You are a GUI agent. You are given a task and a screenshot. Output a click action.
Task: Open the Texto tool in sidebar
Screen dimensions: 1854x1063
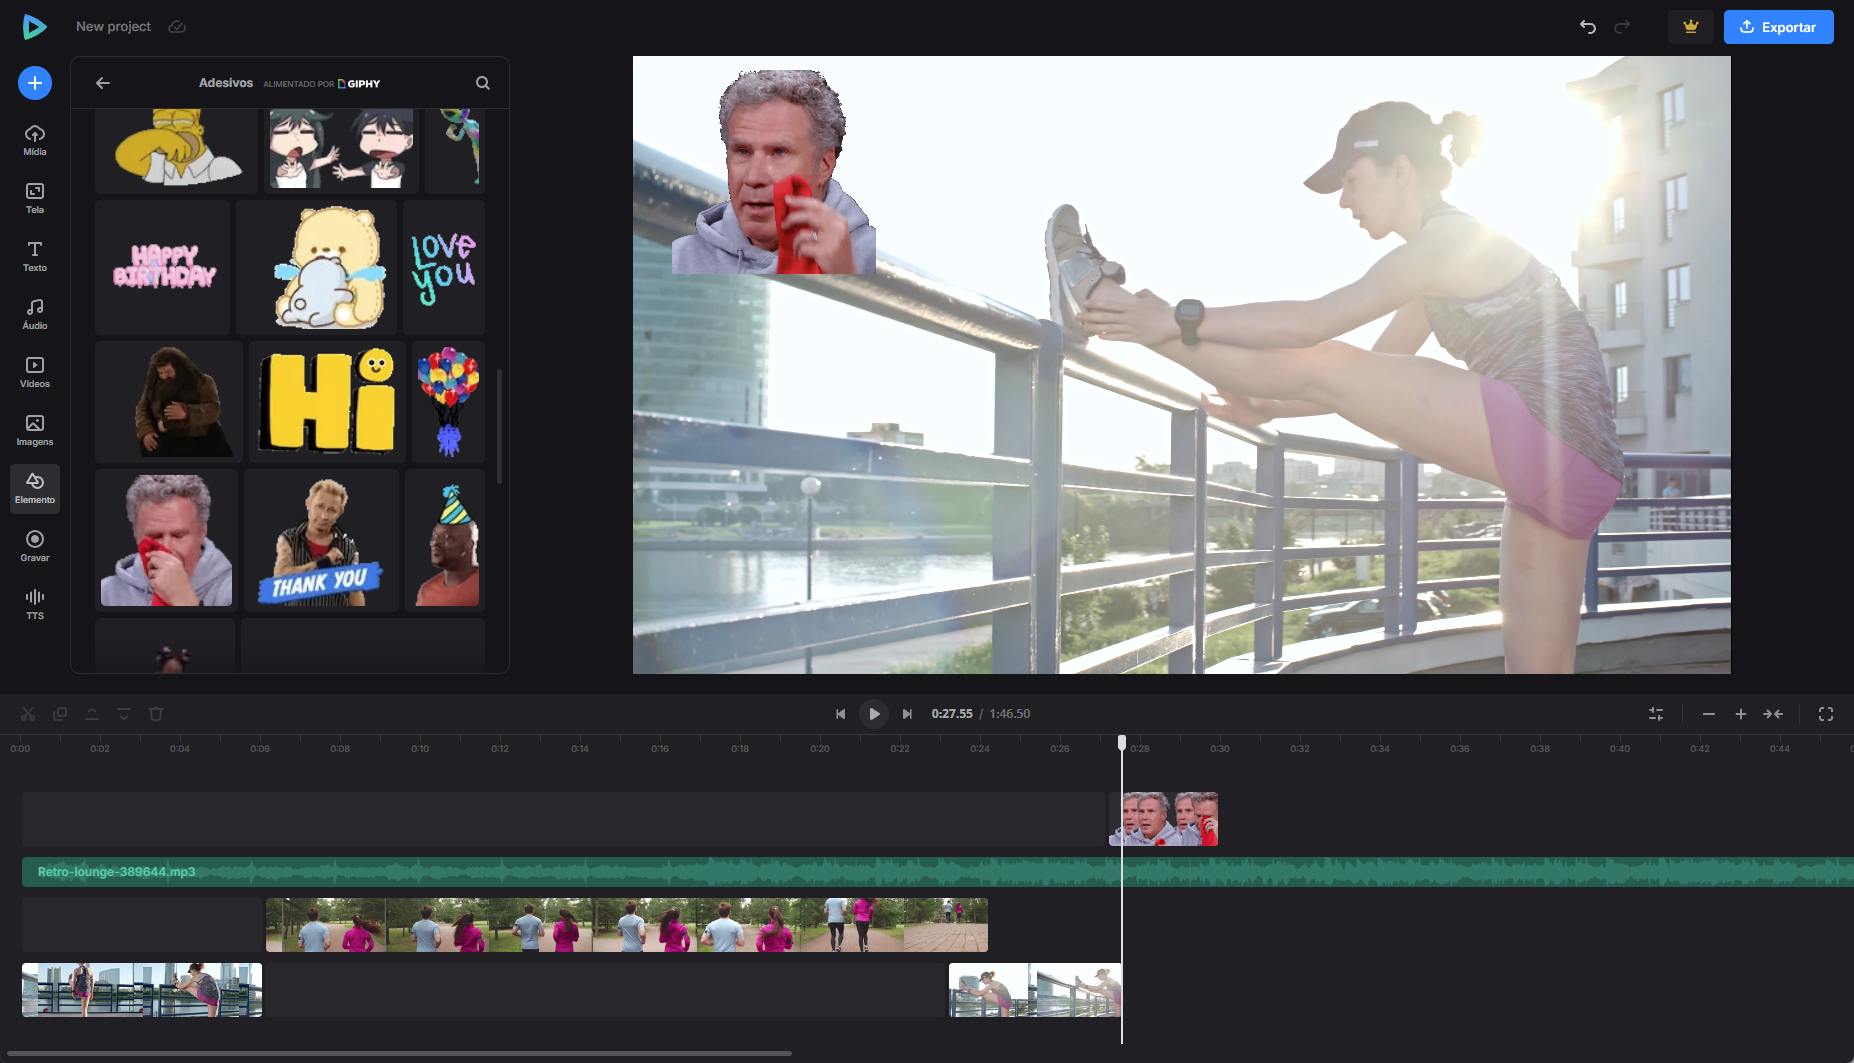35,256
